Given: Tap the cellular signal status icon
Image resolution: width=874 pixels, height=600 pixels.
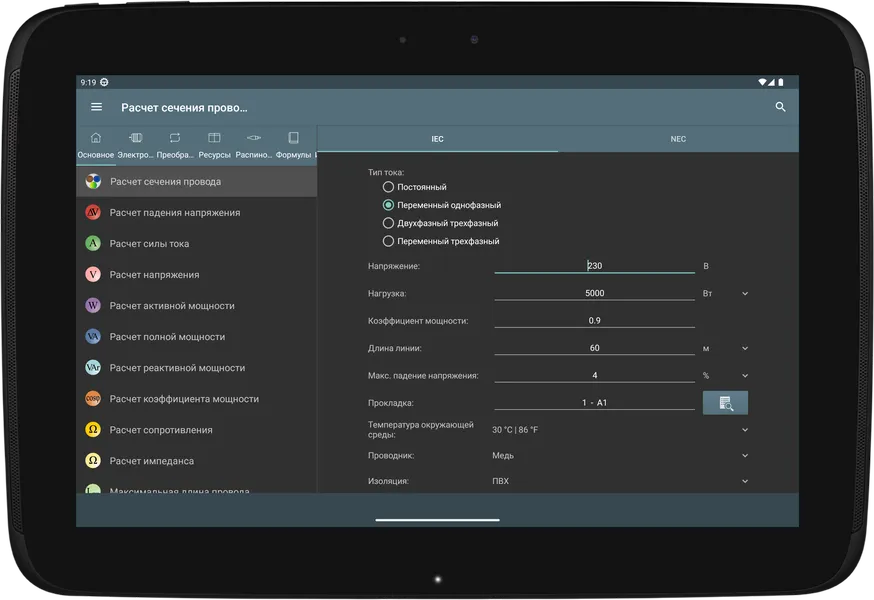Looking at the screenshot, I should [771, 82].
